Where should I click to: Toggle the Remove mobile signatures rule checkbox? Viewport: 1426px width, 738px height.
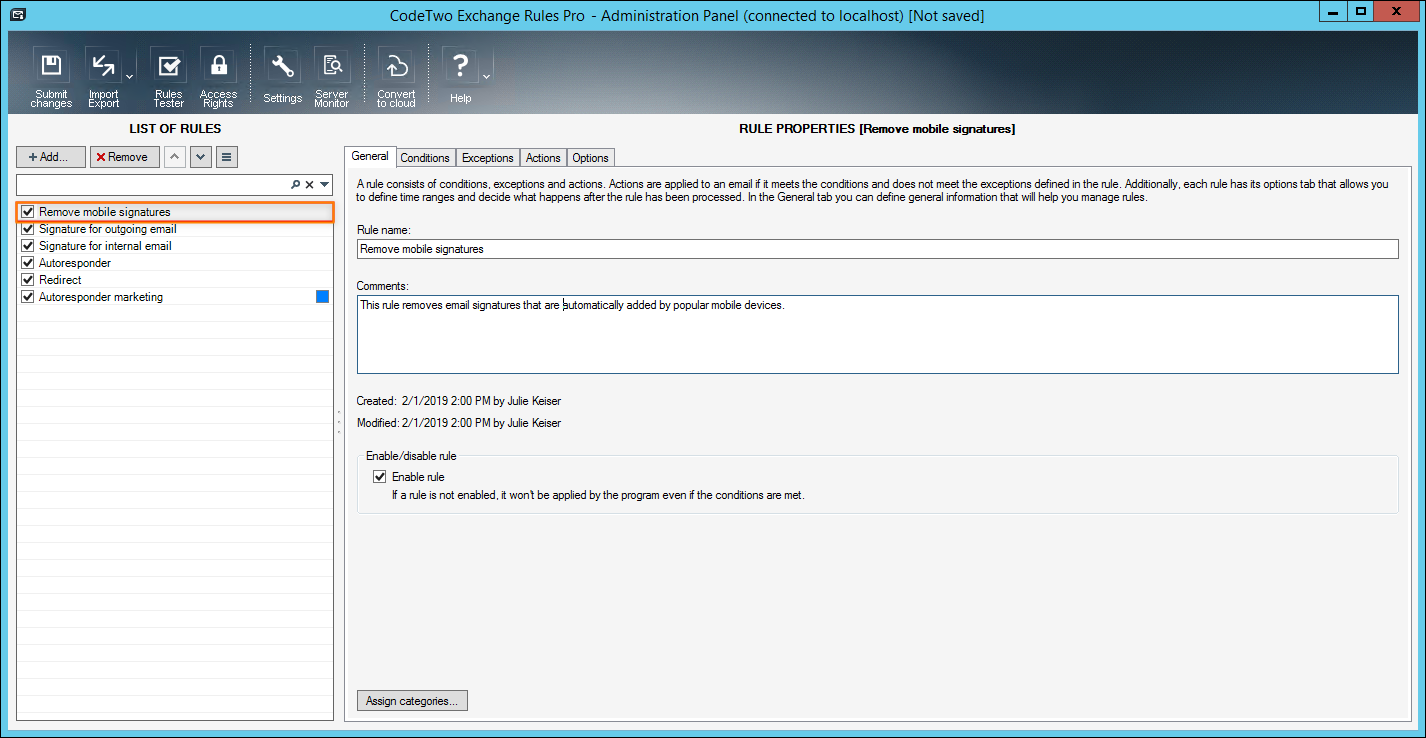pyautogui.click(x=28, y=212)
